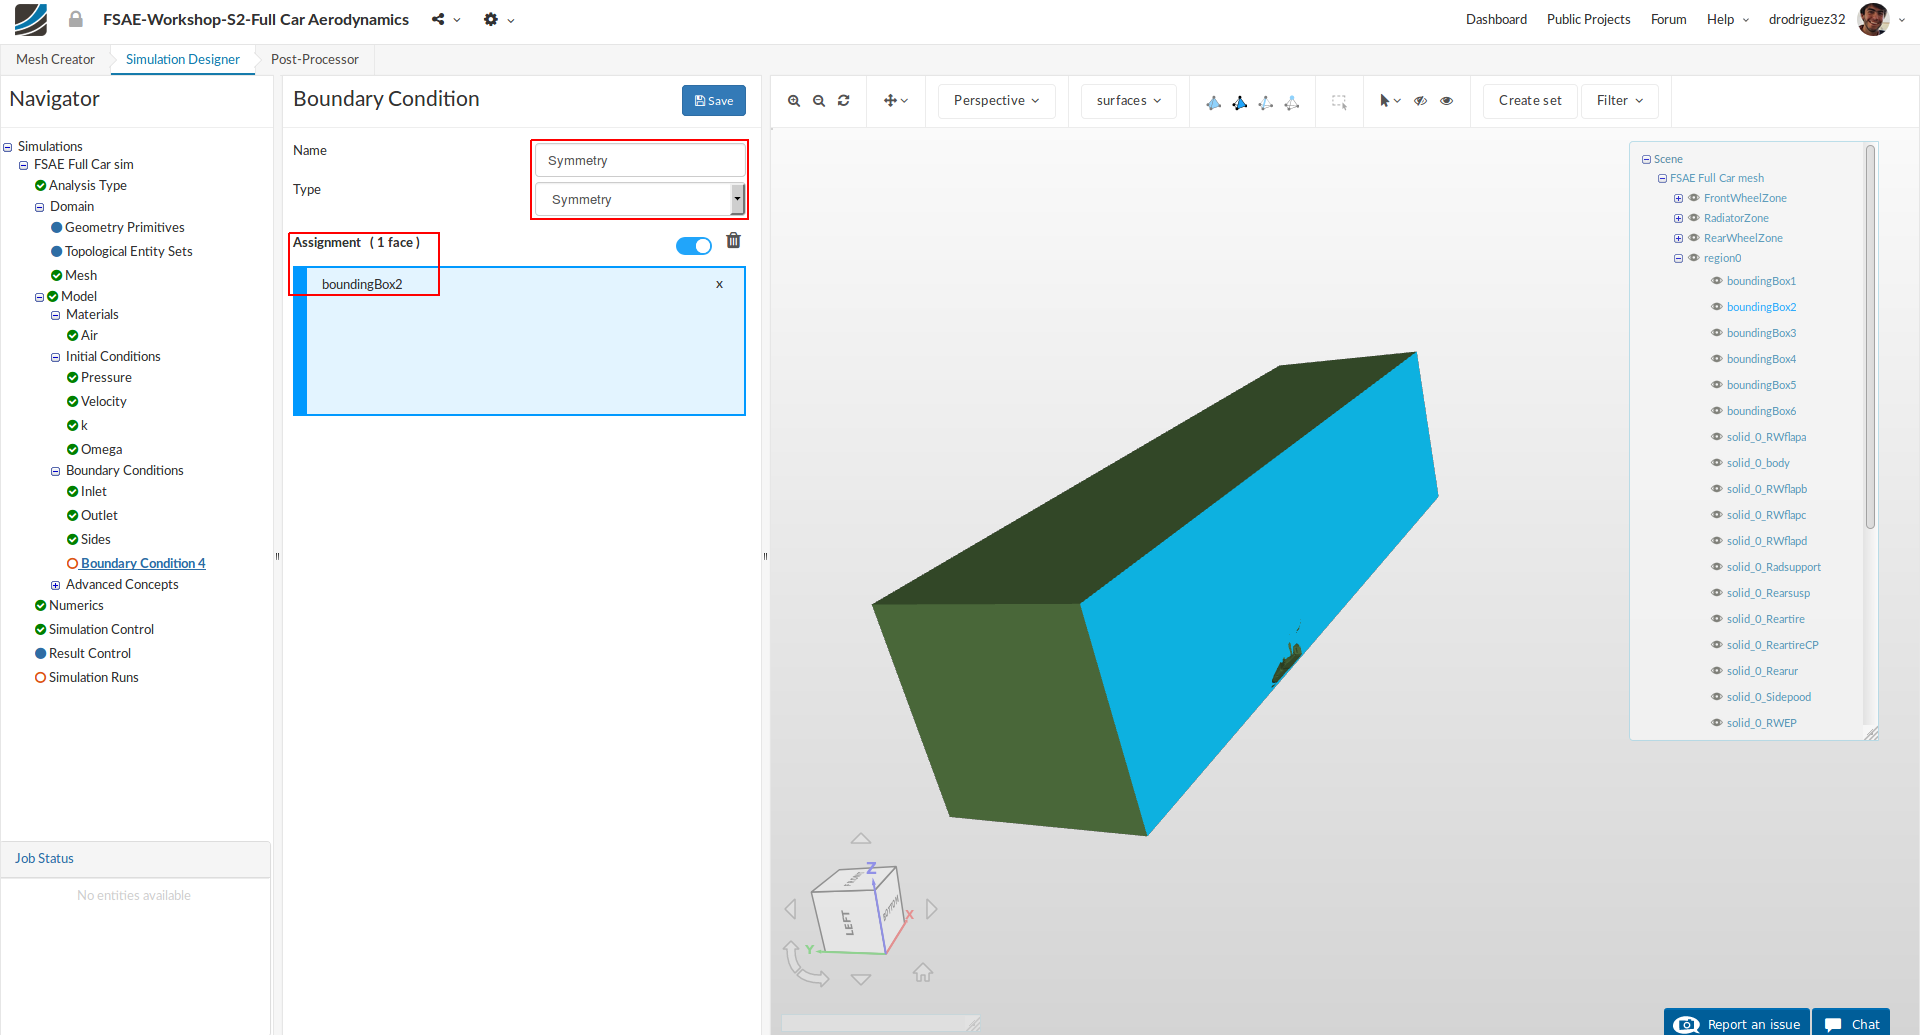The image size is (1920, 1035).
Task: Select the first solid-surface render mode icon
Action: click(x=1214, y=102)
